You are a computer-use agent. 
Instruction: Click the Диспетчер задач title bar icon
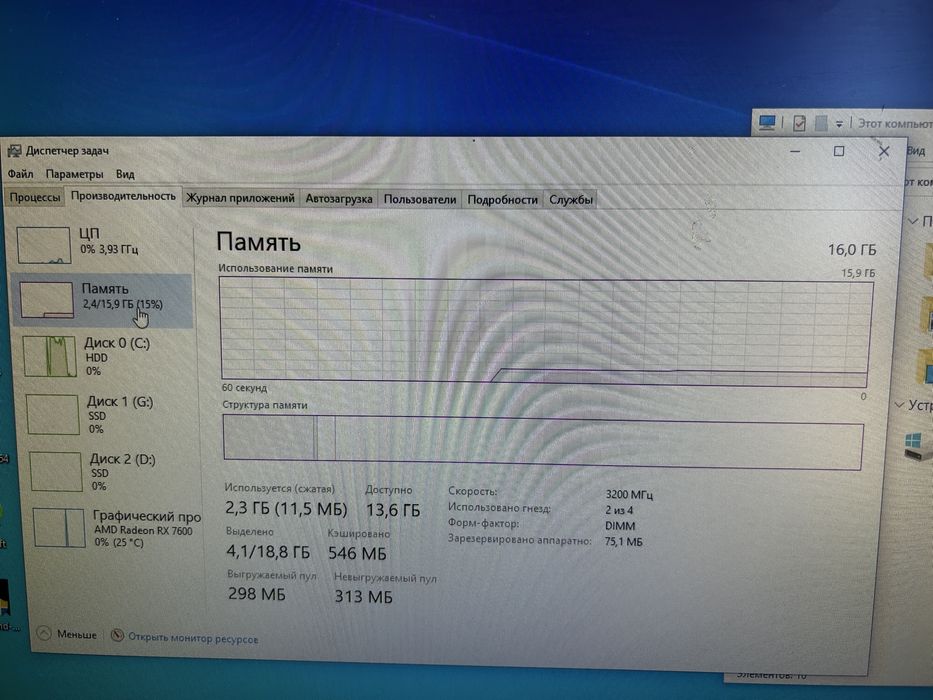pos(14,151)
